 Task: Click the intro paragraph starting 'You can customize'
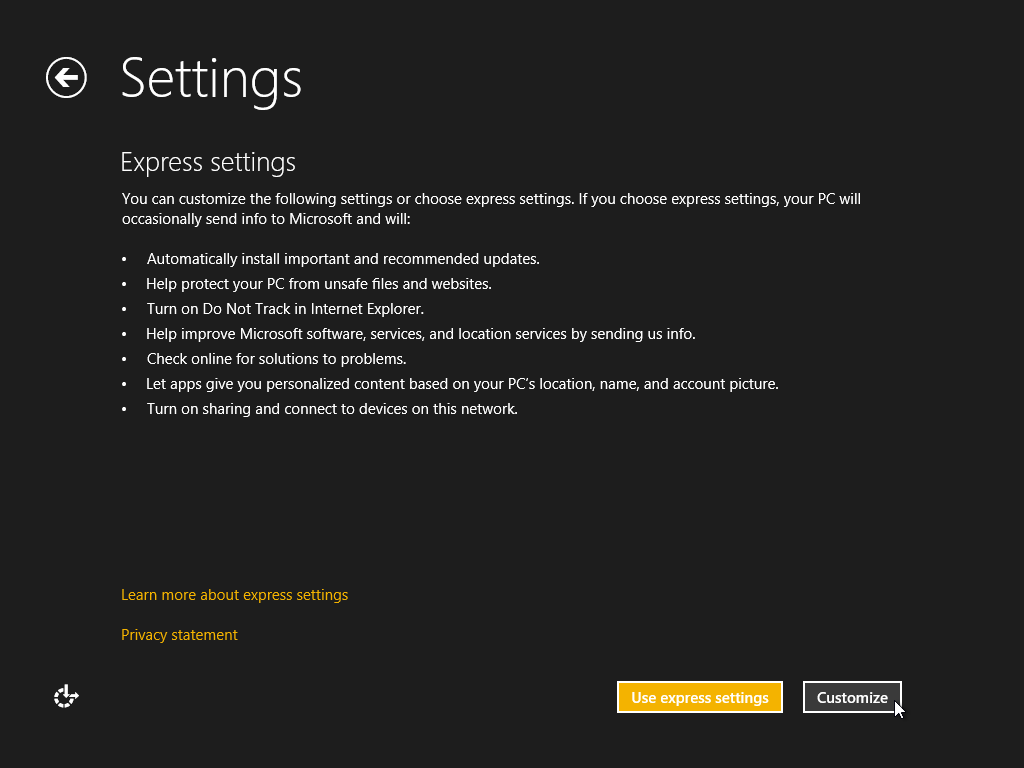coord(490,208)
